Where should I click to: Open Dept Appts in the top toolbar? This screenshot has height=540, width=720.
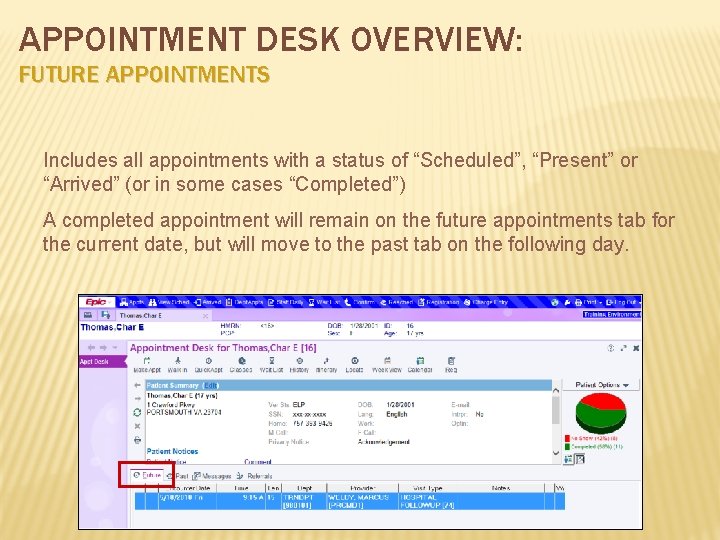[244, 302]
